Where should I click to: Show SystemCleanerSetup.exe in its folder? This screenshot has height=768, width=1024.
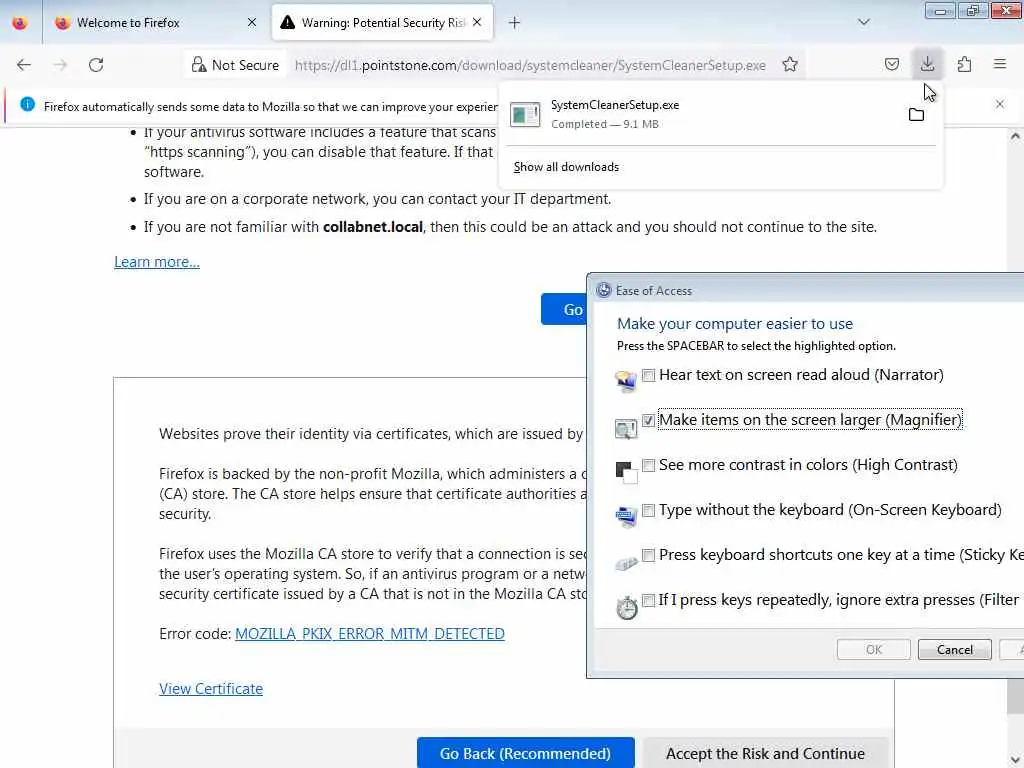click(916, 115)
